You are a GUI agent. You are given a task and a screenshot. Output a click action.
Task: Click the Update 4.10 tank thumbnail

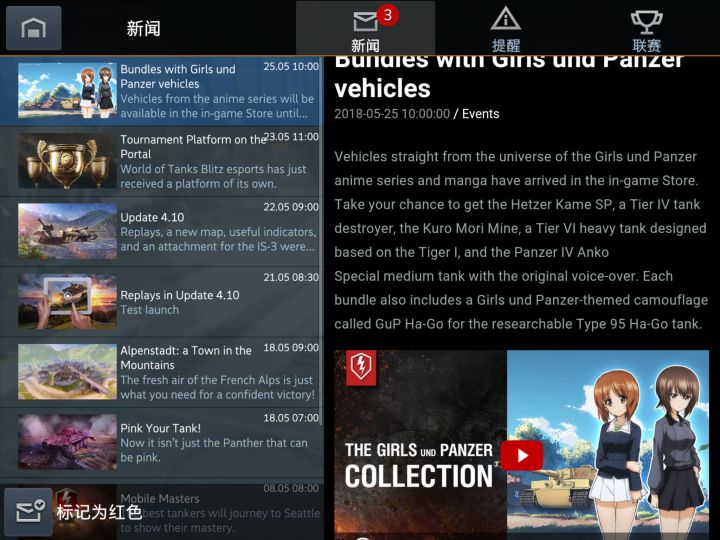click(x=67, y=231)
